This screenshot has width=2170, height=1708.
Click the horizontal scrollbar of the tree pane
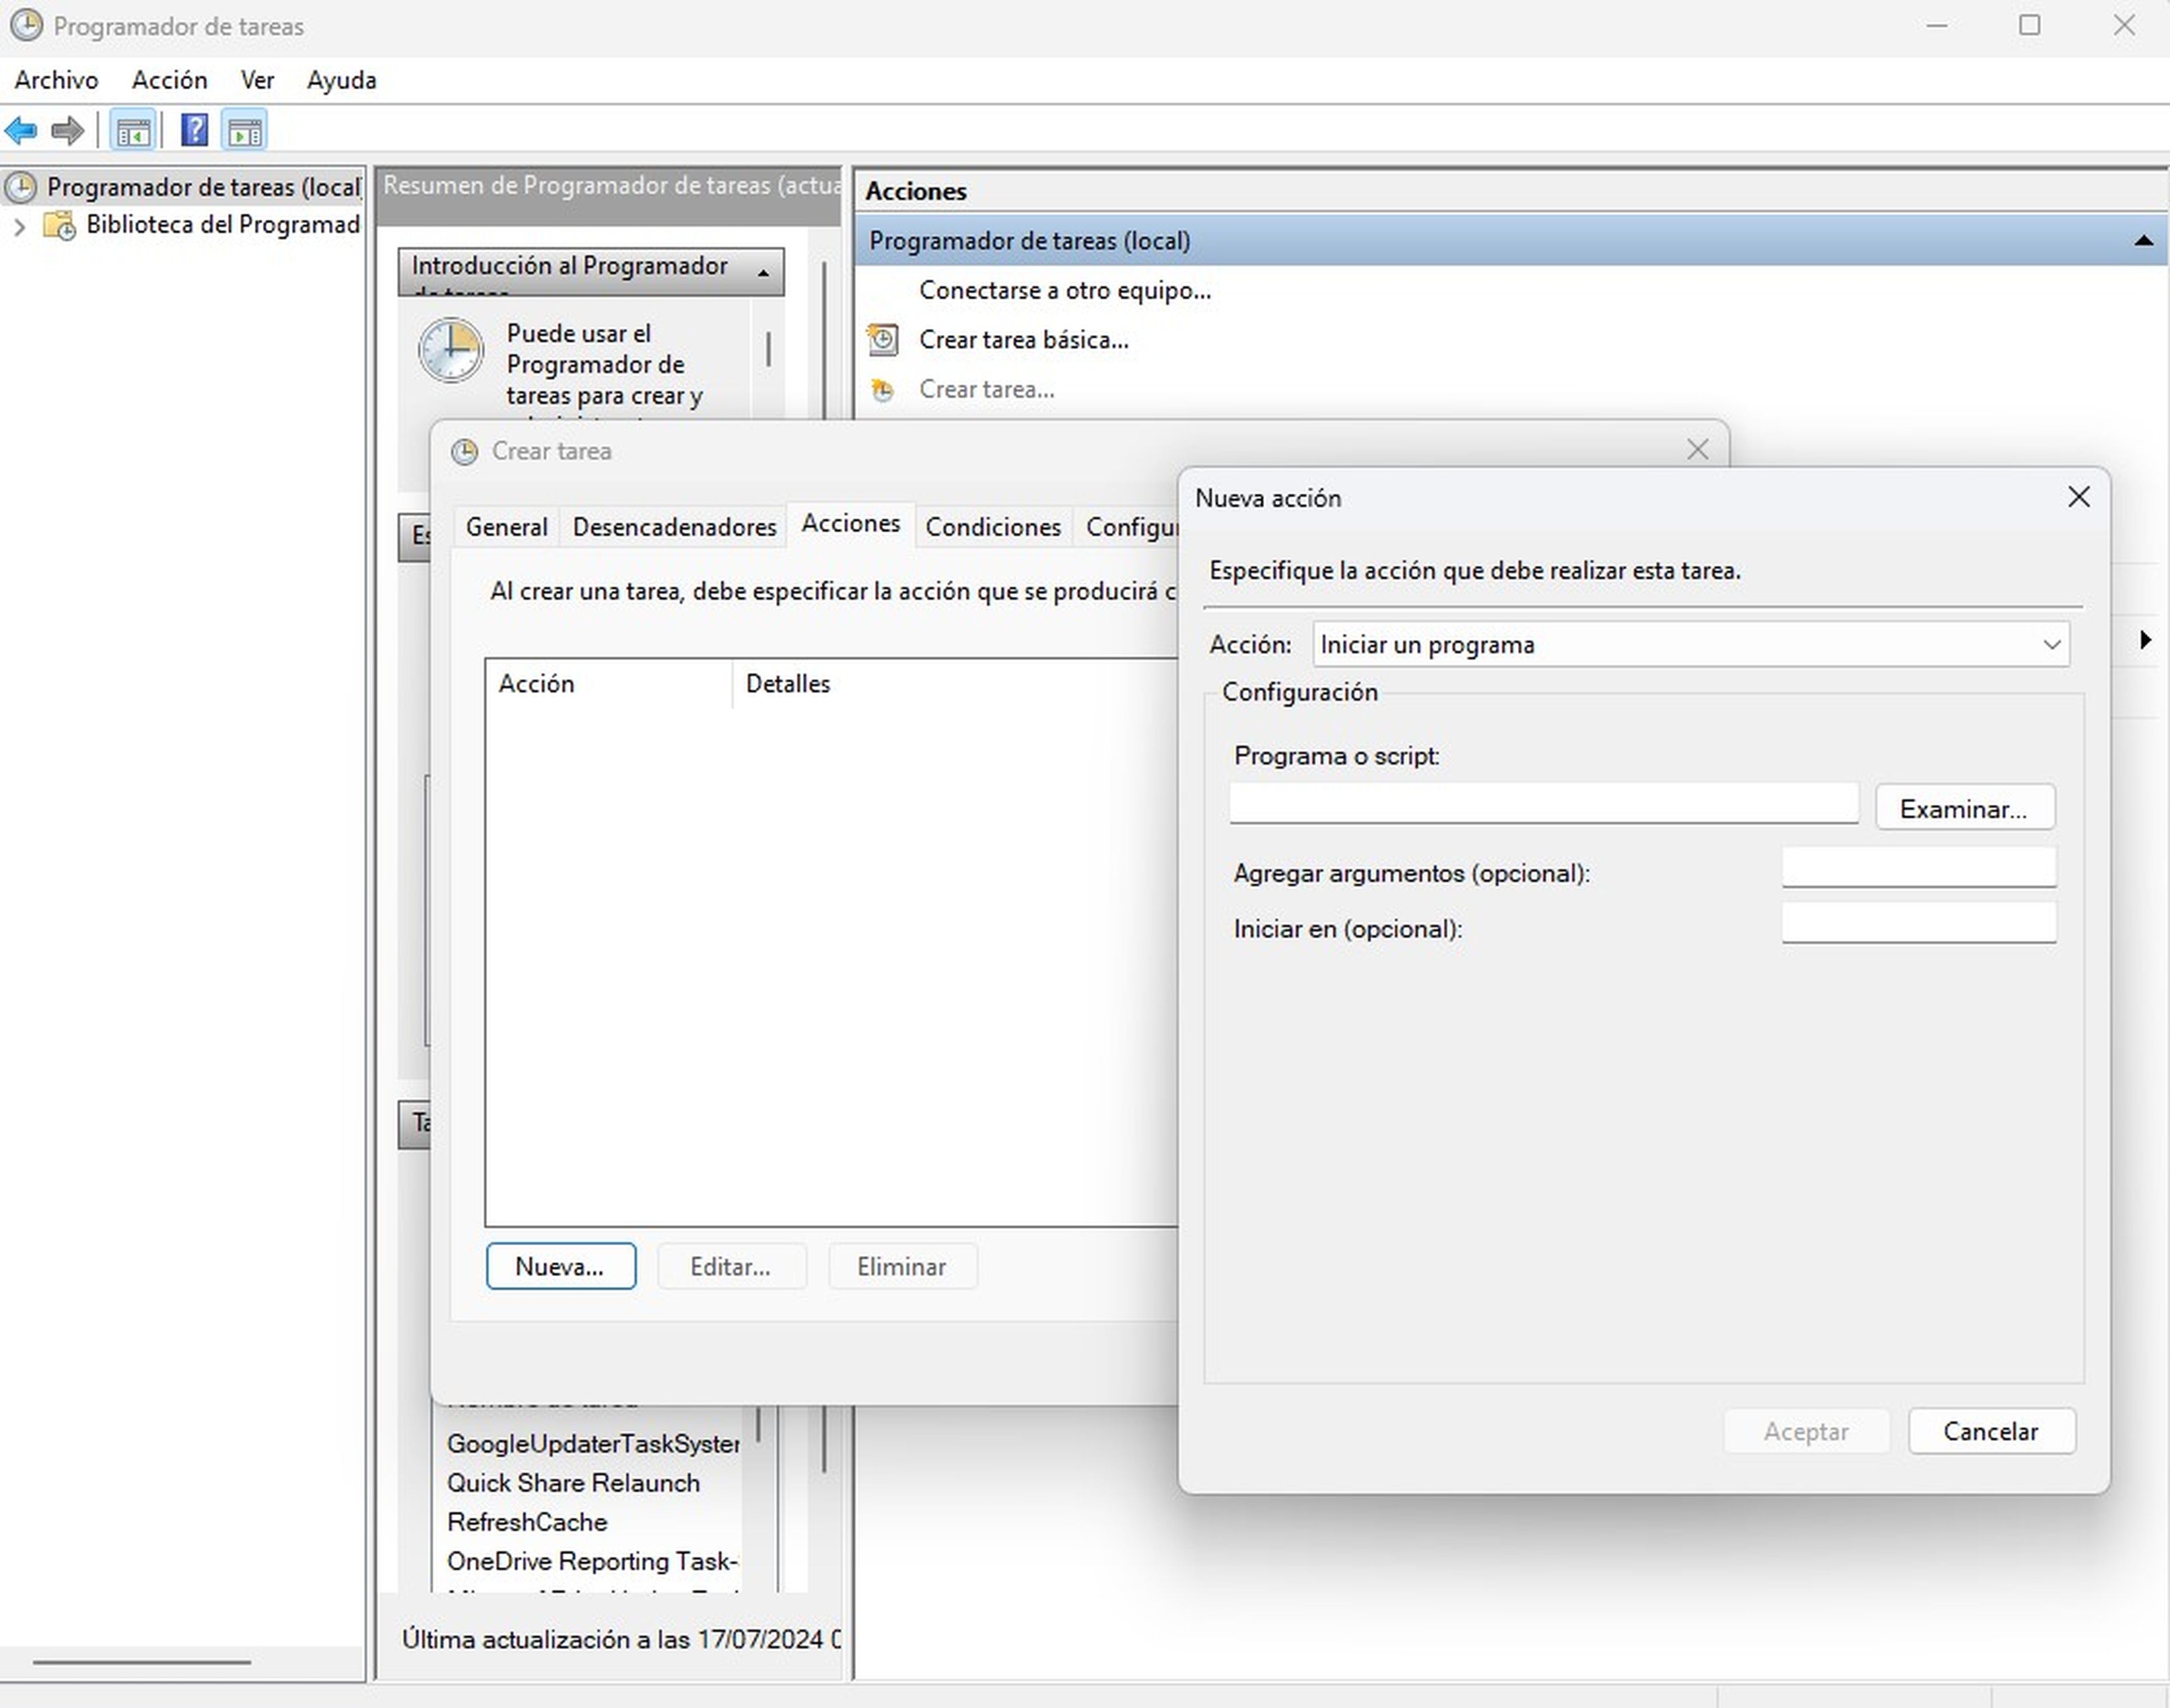click(x=141, y=1662)
